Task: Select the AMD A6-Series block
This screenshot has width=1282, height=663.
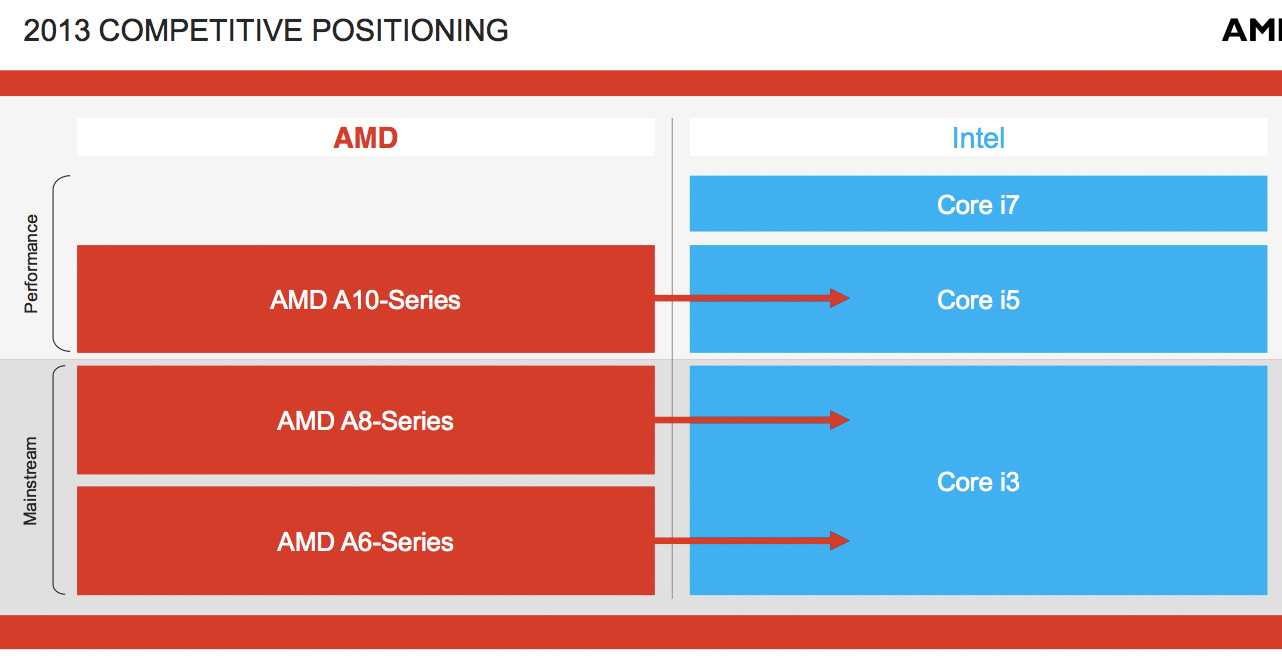Action: coord(366,542)
